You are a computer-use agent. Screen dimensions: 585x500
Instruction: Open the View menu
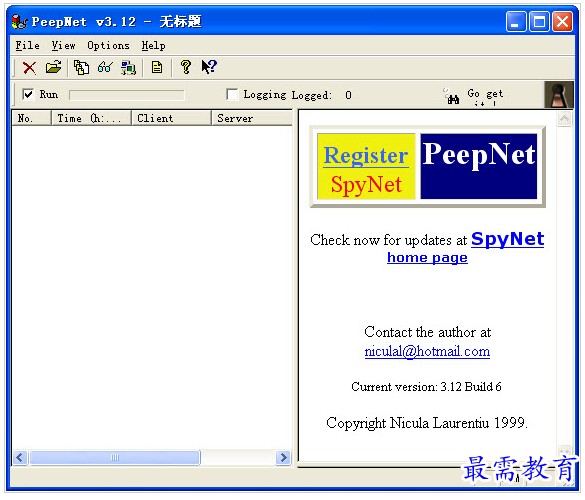63,46
